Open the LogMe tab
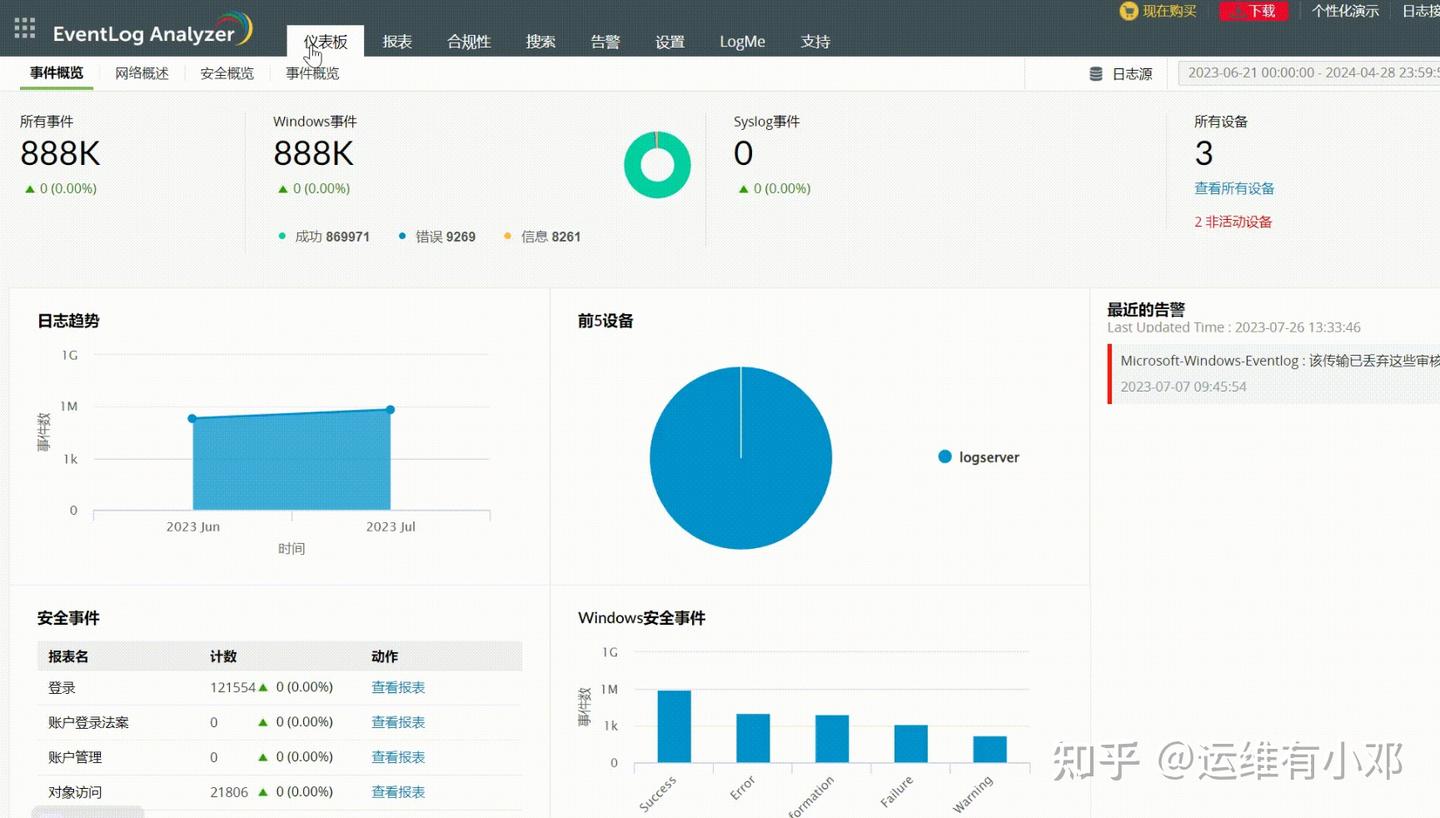The width and height of the screenshot is (1440, 818). pos(742,41)
